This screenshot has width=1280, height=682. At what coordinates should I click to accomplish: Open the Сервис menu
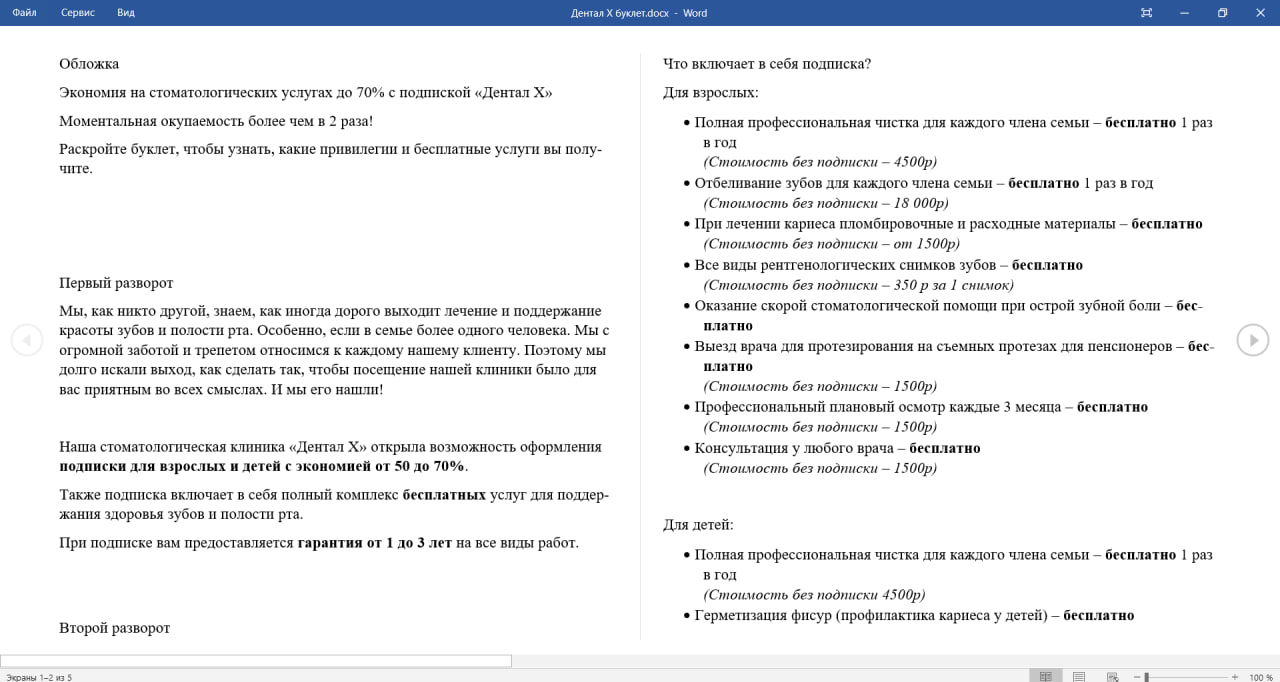point(78,13)
